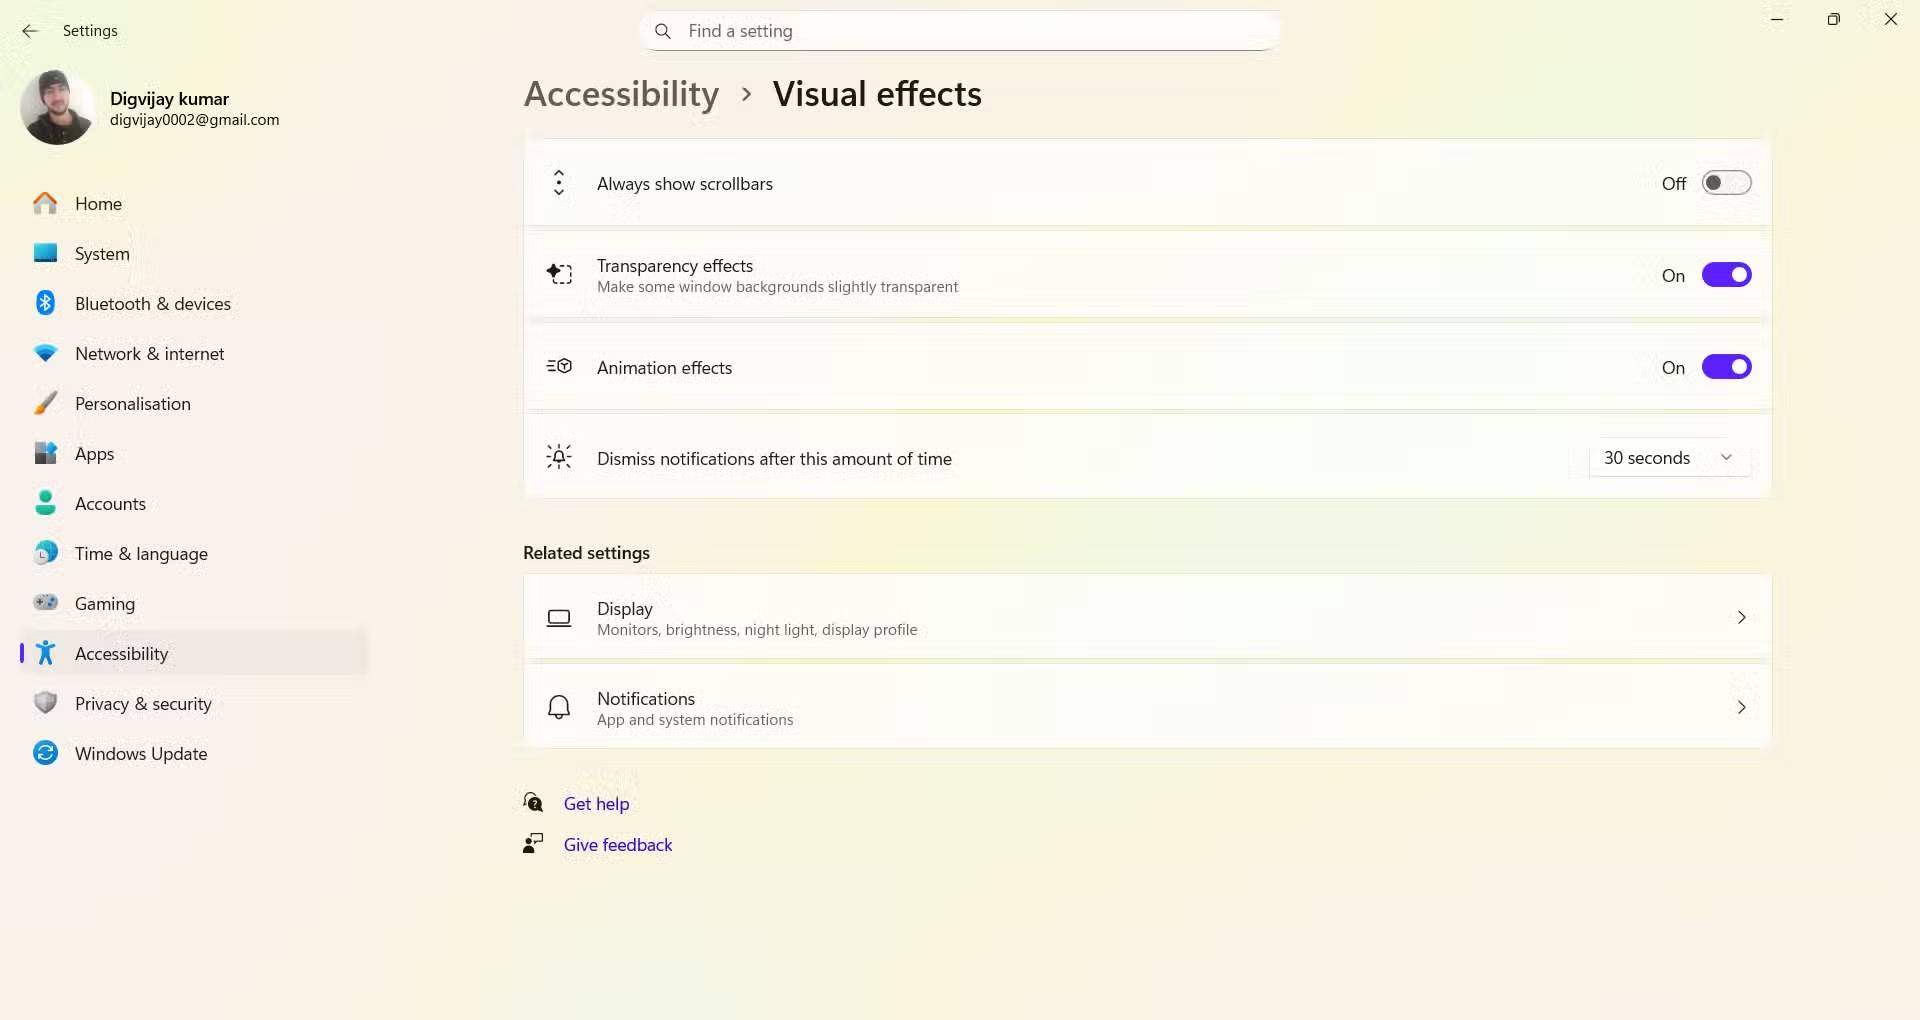The image size is (1920, 1020).
Task: Open the Windows Update icon
Action: tap(45, 753)
